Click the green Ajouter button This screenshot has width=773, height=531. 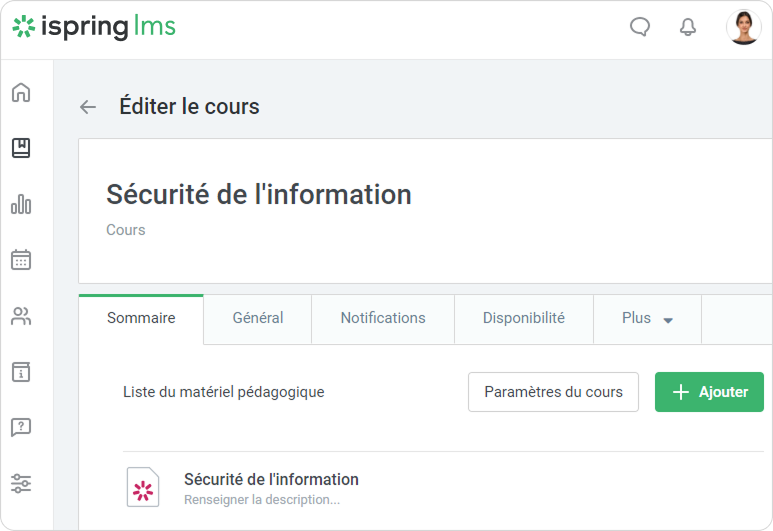[x=709, y=392]
